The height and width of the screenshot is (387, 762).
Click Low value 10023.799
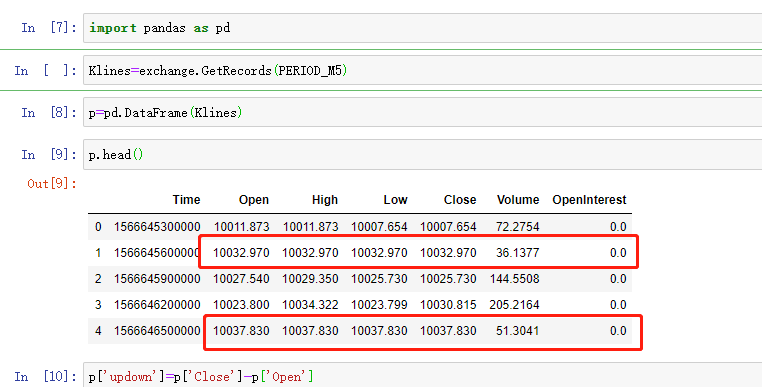click(380, 305)
